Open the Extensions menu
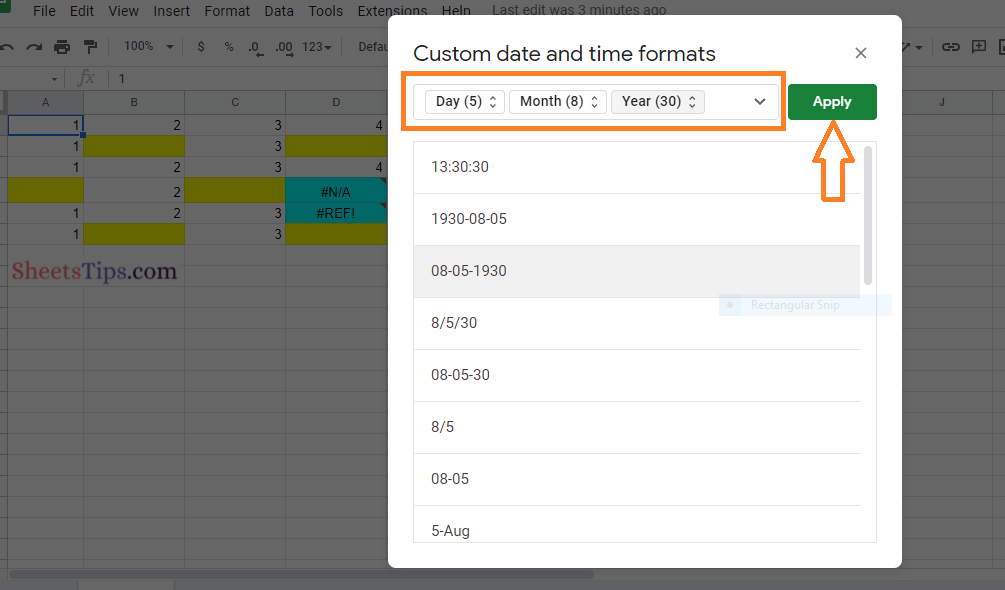 click(x=392, y=11)
